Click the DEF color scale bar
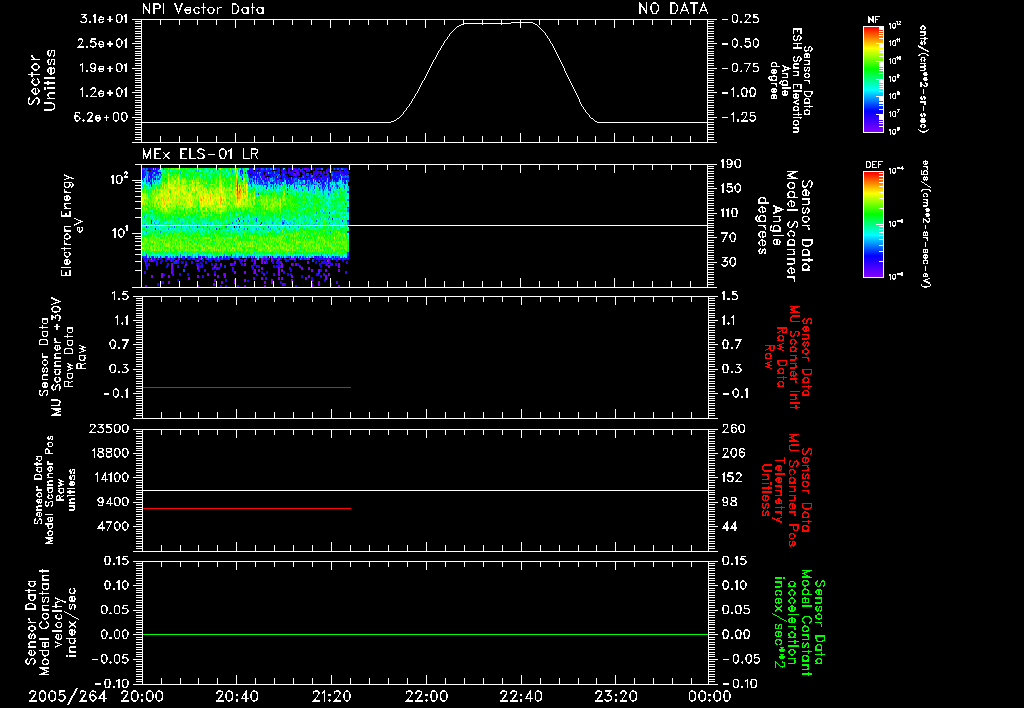This screenshot has width=1024, height=708. (874, 223)
